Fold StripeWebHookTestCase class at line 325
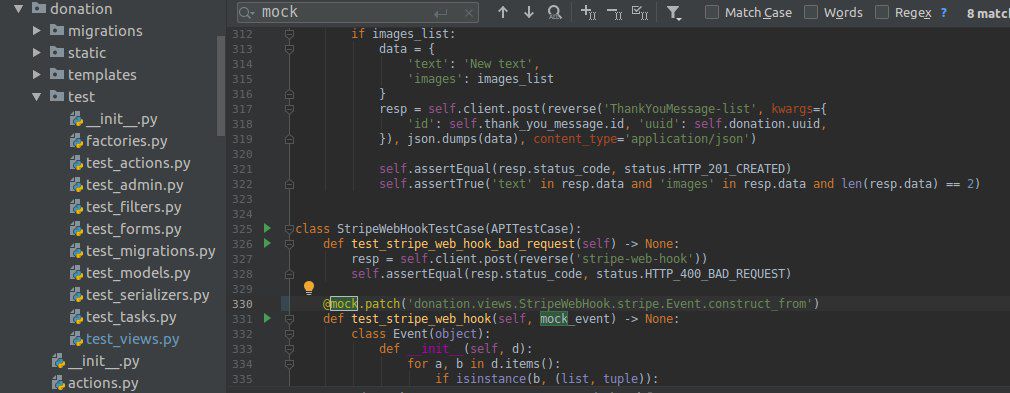This screenshot has width=1010, height=393. [289, 229]
